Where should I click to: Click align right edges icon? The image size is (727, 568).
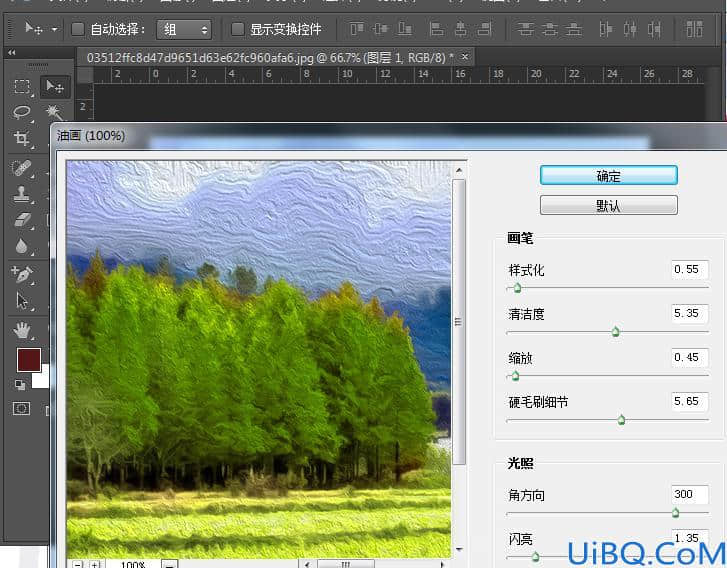485,29
